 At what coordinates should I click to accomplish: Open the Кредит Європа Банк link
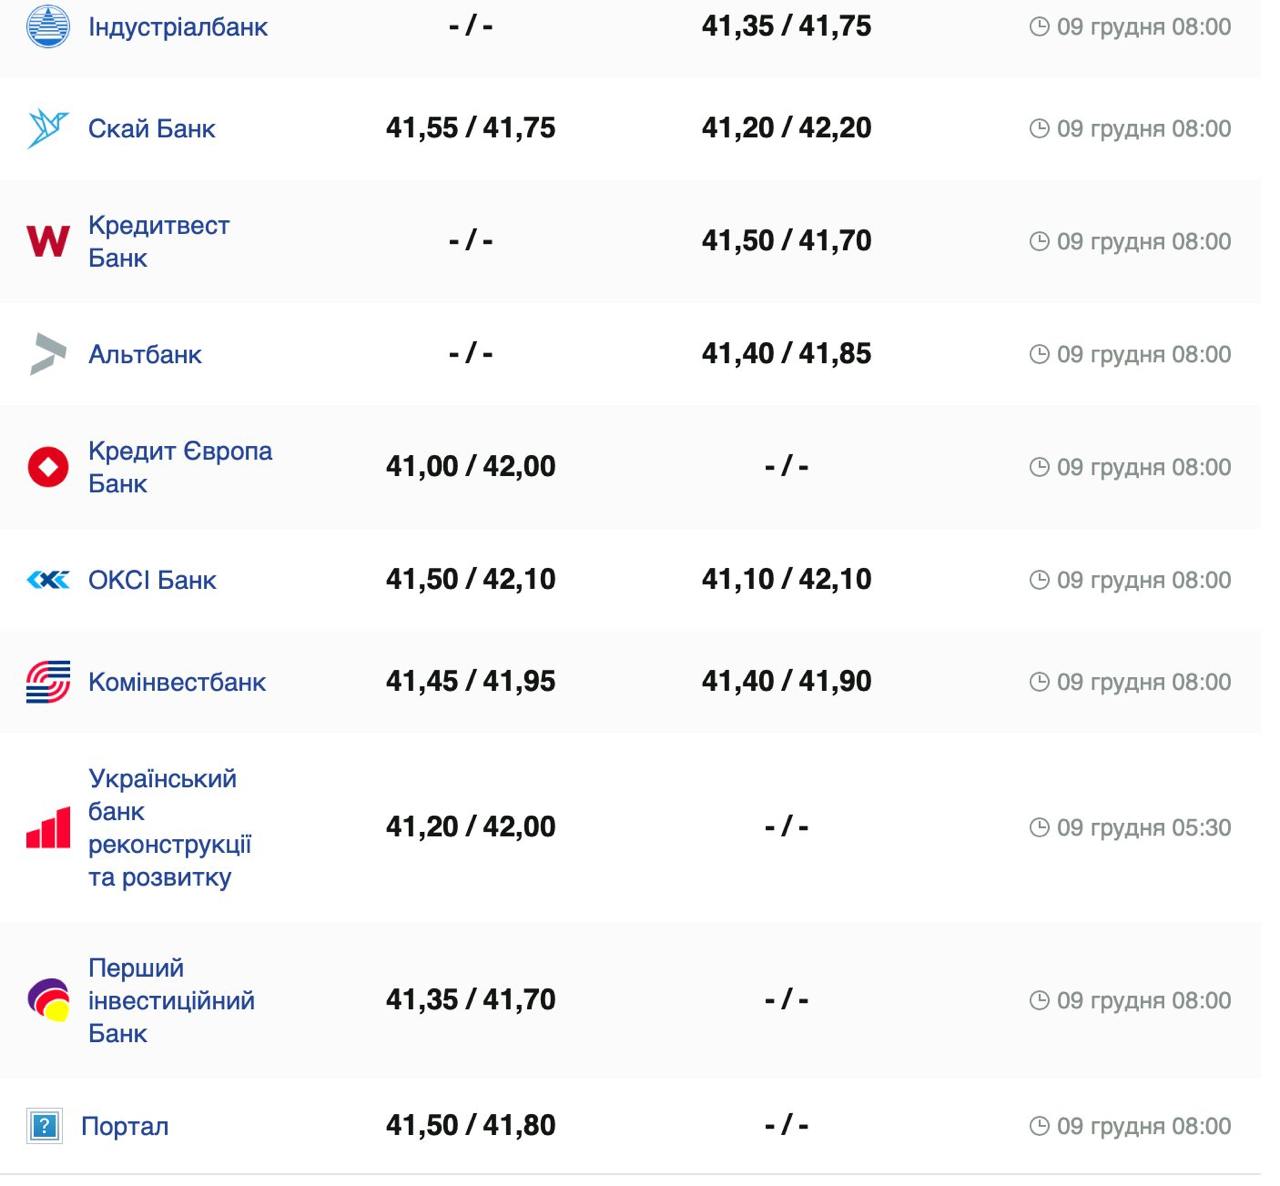click(180, 467)
